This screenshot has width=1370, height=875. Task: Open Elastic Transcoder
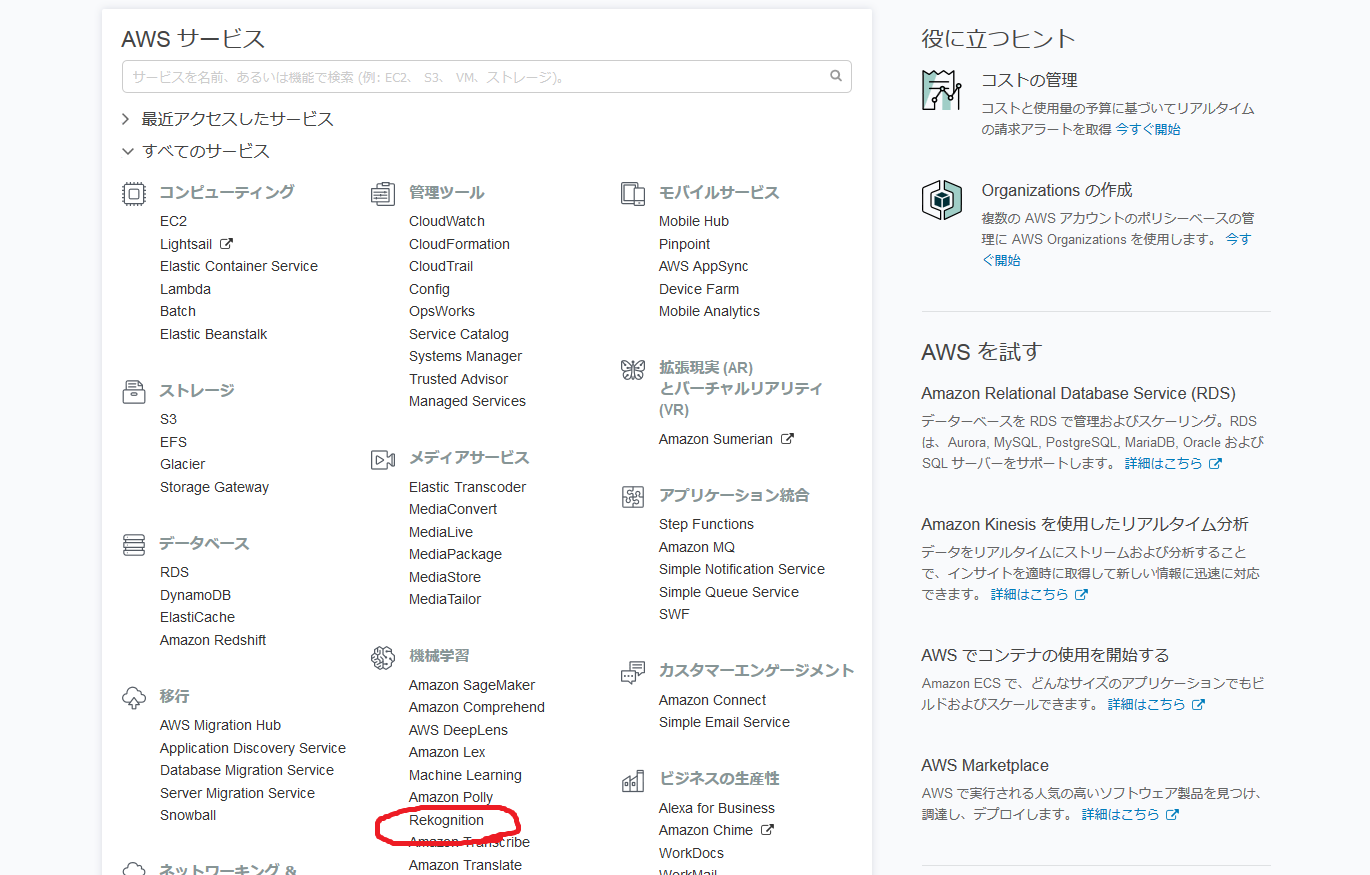pos(467,487)
